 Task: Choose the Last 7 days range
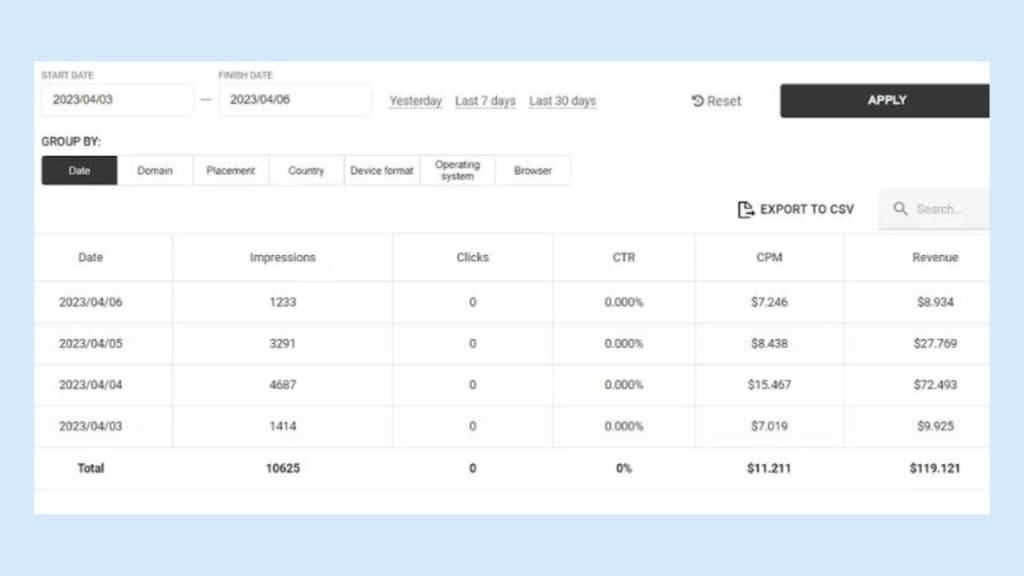[x=485, y=101]
